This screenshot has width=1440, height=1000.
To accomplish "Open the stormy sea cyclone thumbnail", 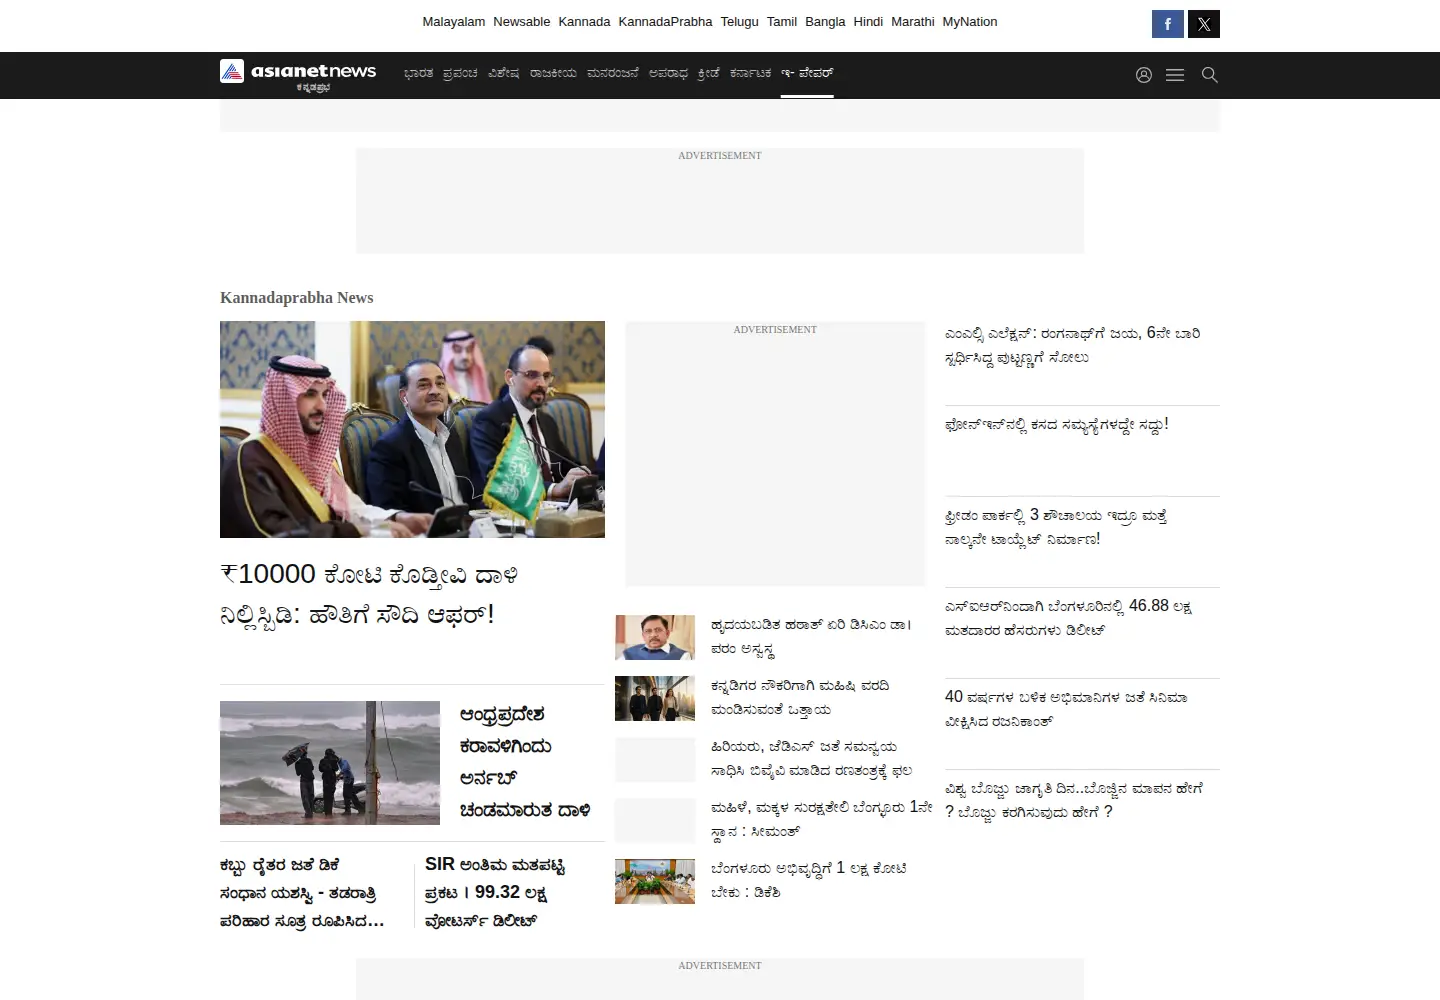I will (x=330, y=763).
